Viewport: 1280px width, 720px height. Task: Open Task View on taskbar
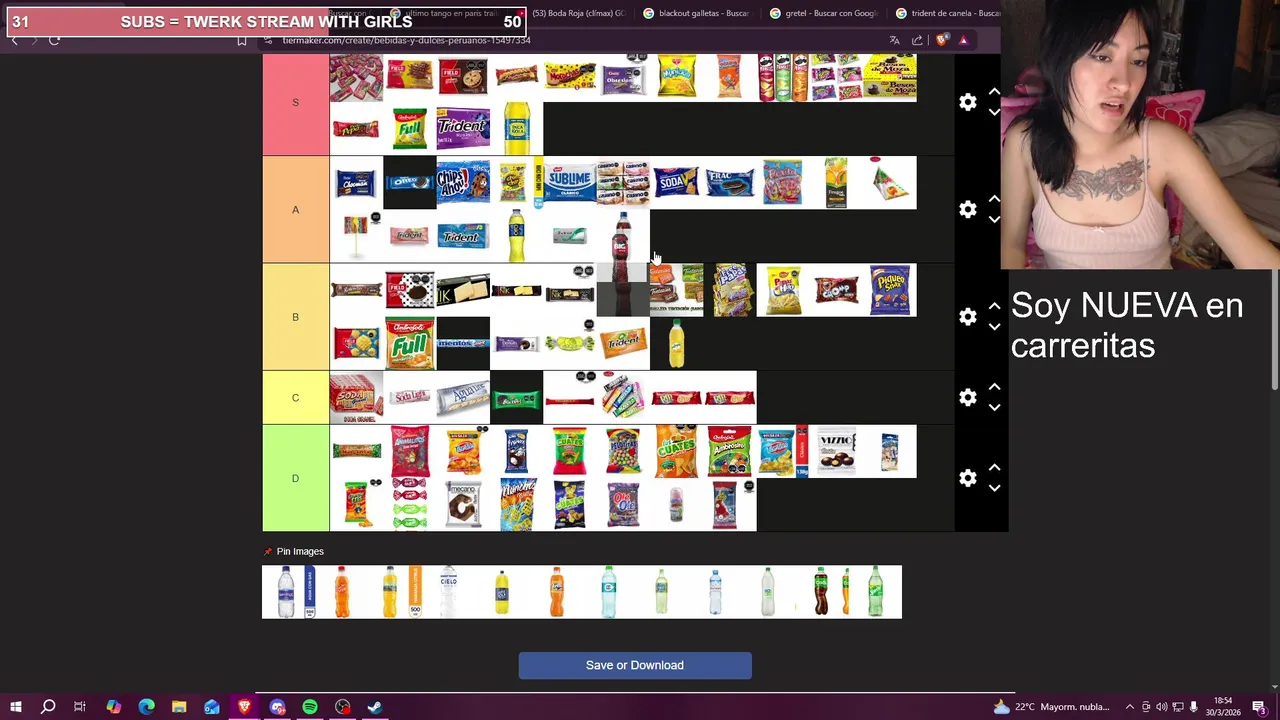80,707
